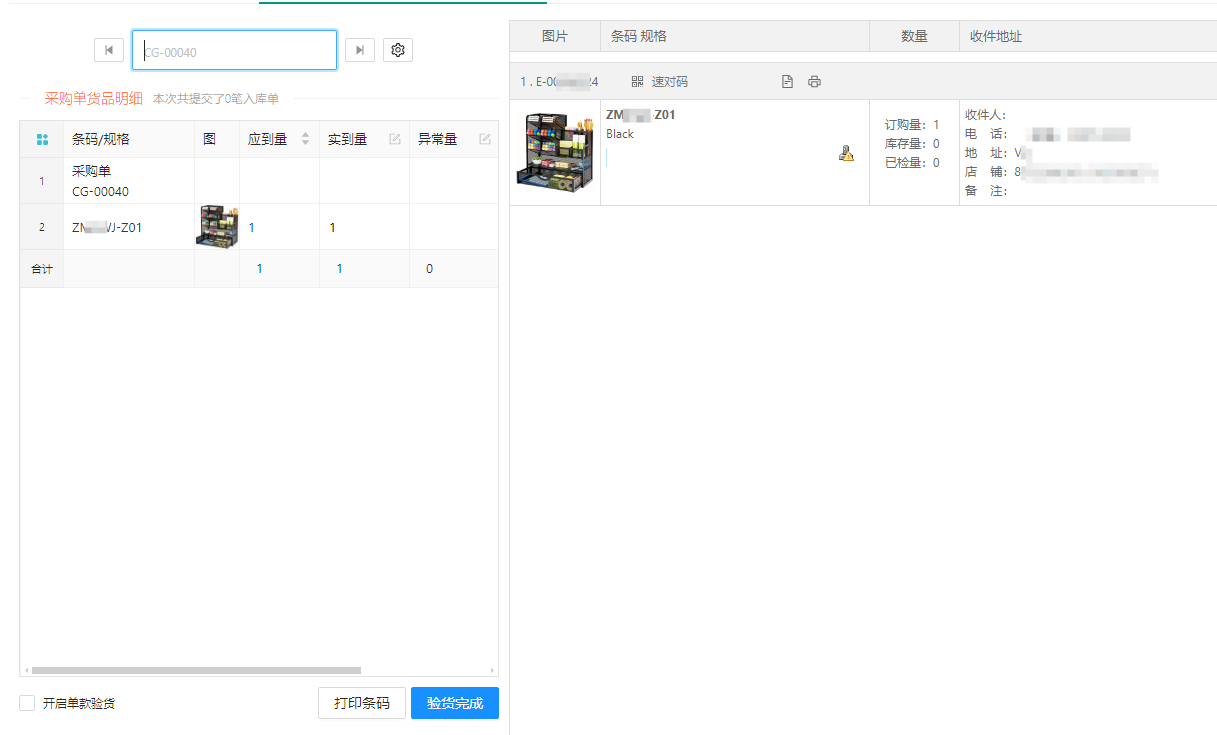1217x735 pixels.
Task: Click the printer icon in order row
Action: click(814, 82)
